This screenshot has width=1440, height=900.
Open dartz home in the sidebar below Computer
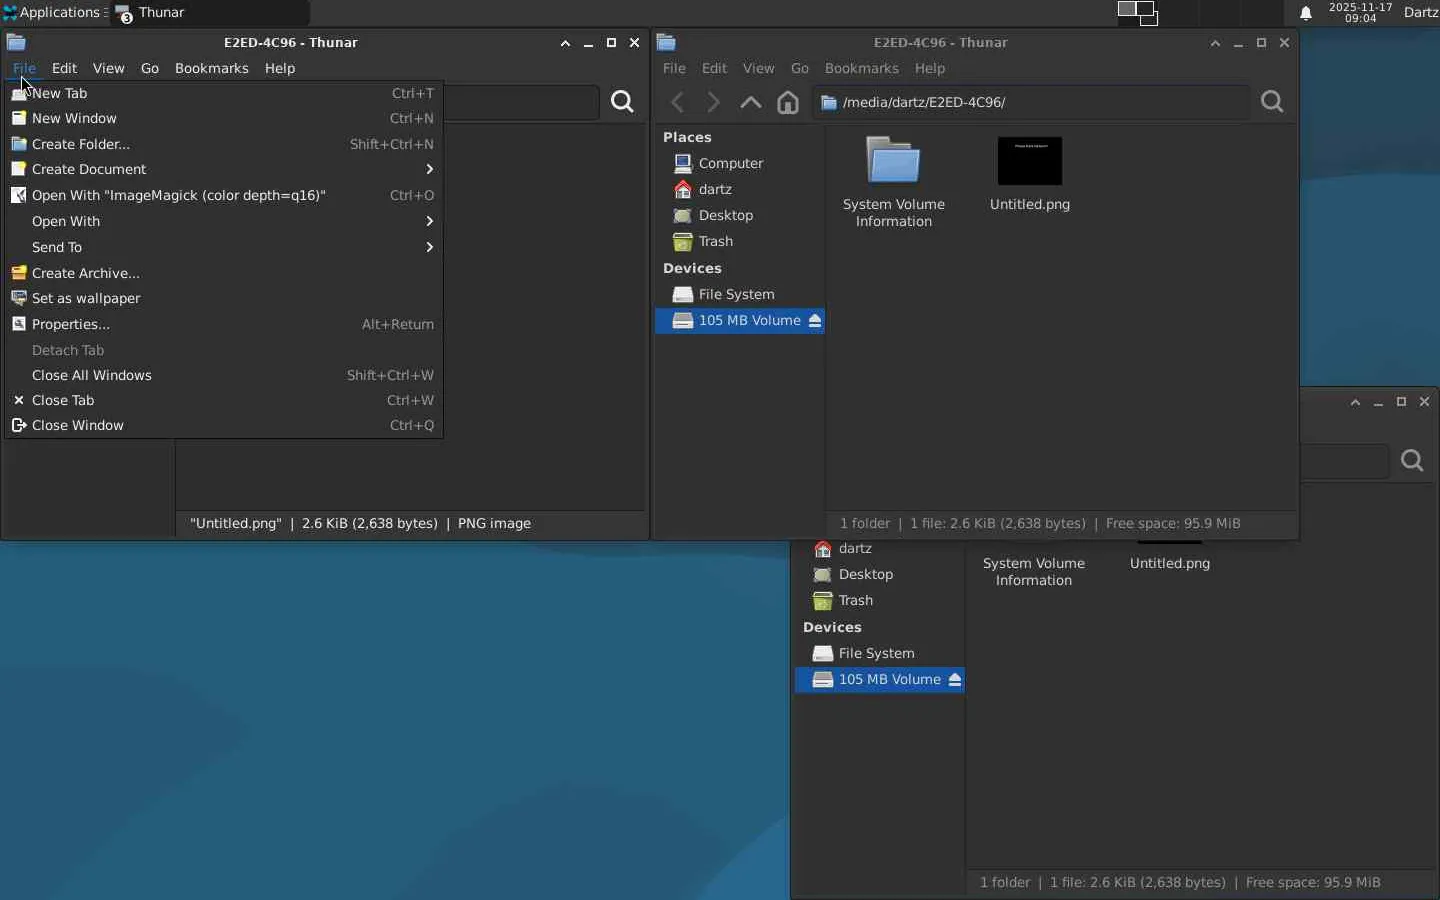coord(740,189)
